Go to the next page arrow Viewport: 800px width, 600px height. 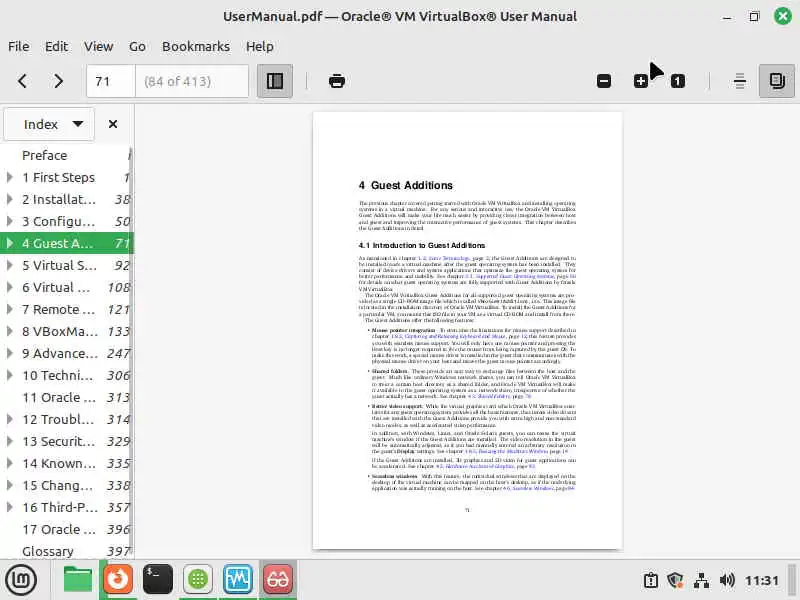tap(58, 81)
